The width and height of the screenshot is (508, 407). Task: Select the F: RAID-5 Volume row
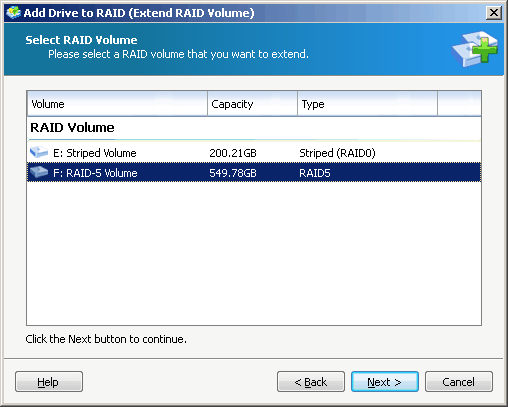tap(254, 173)
